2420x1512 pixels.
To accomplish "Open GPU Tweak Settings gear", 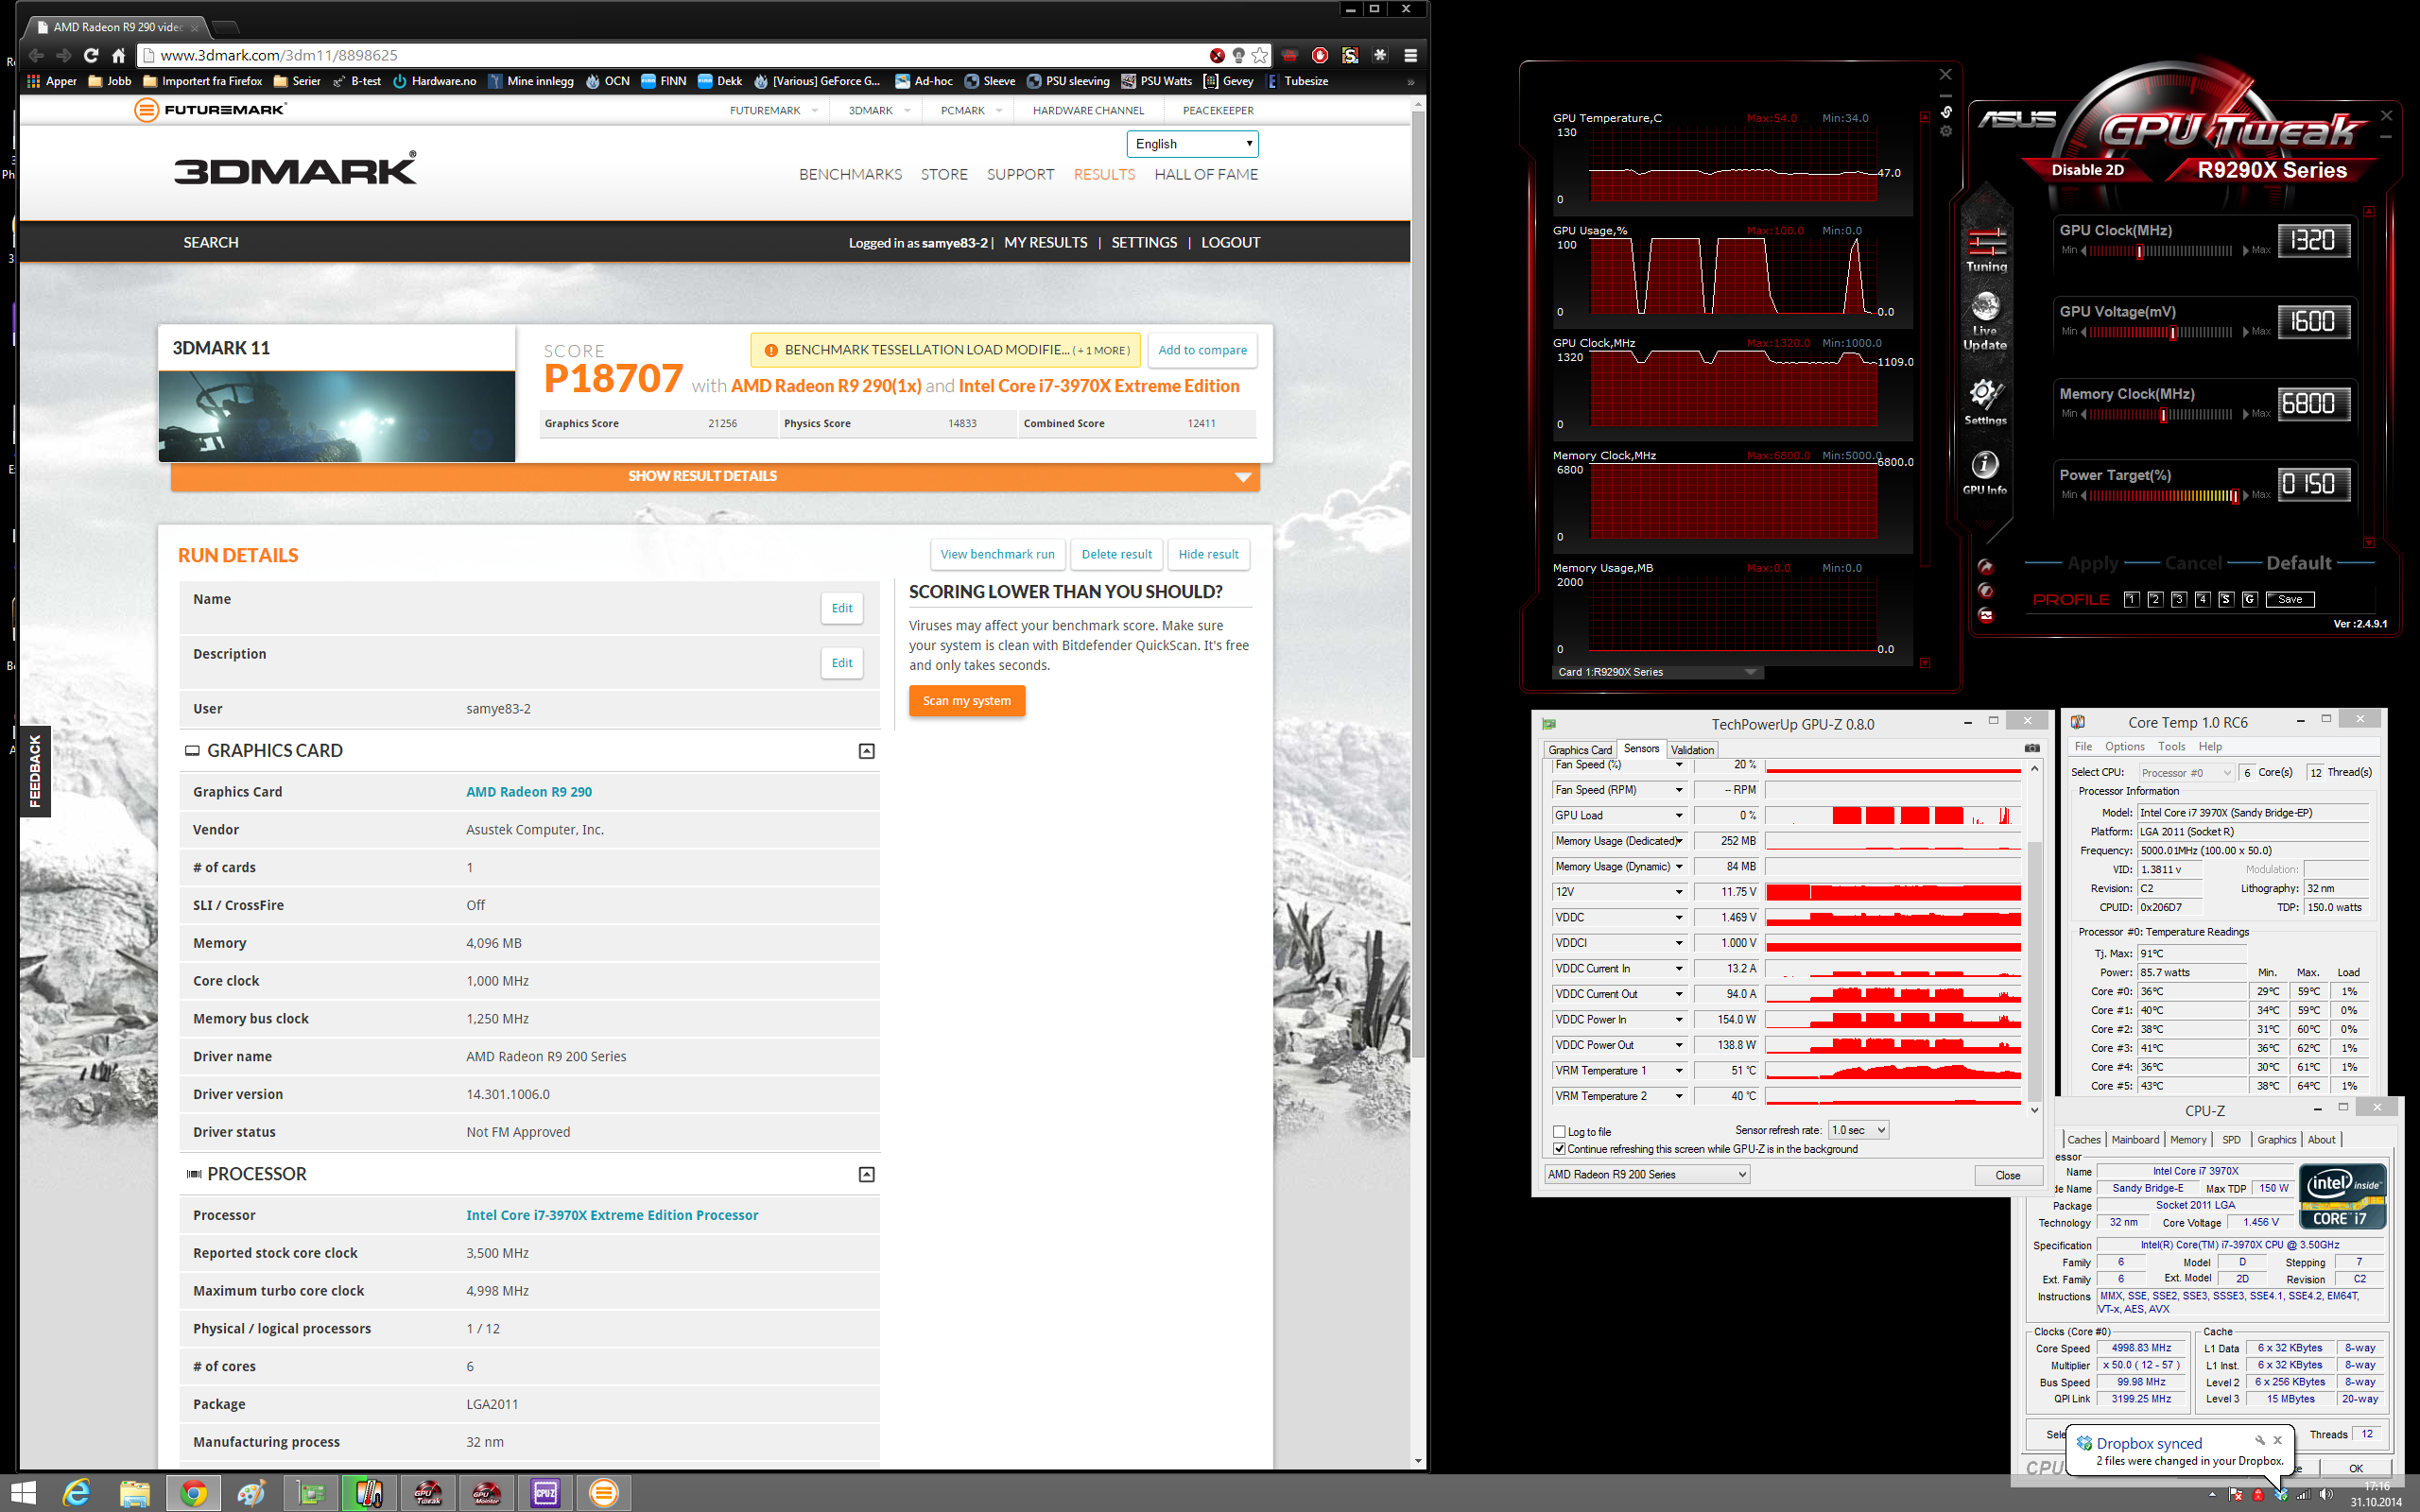I will (x=1985, y=402).
